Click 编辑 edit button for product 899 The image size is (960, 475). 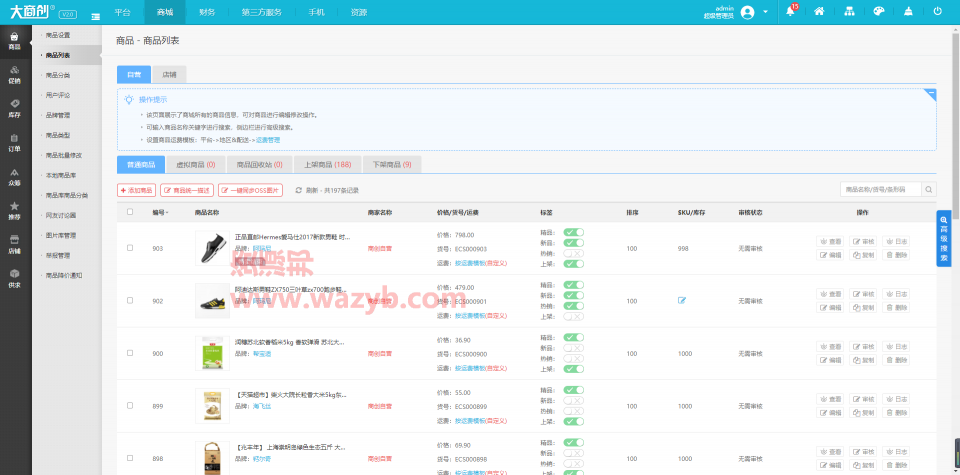830,413
